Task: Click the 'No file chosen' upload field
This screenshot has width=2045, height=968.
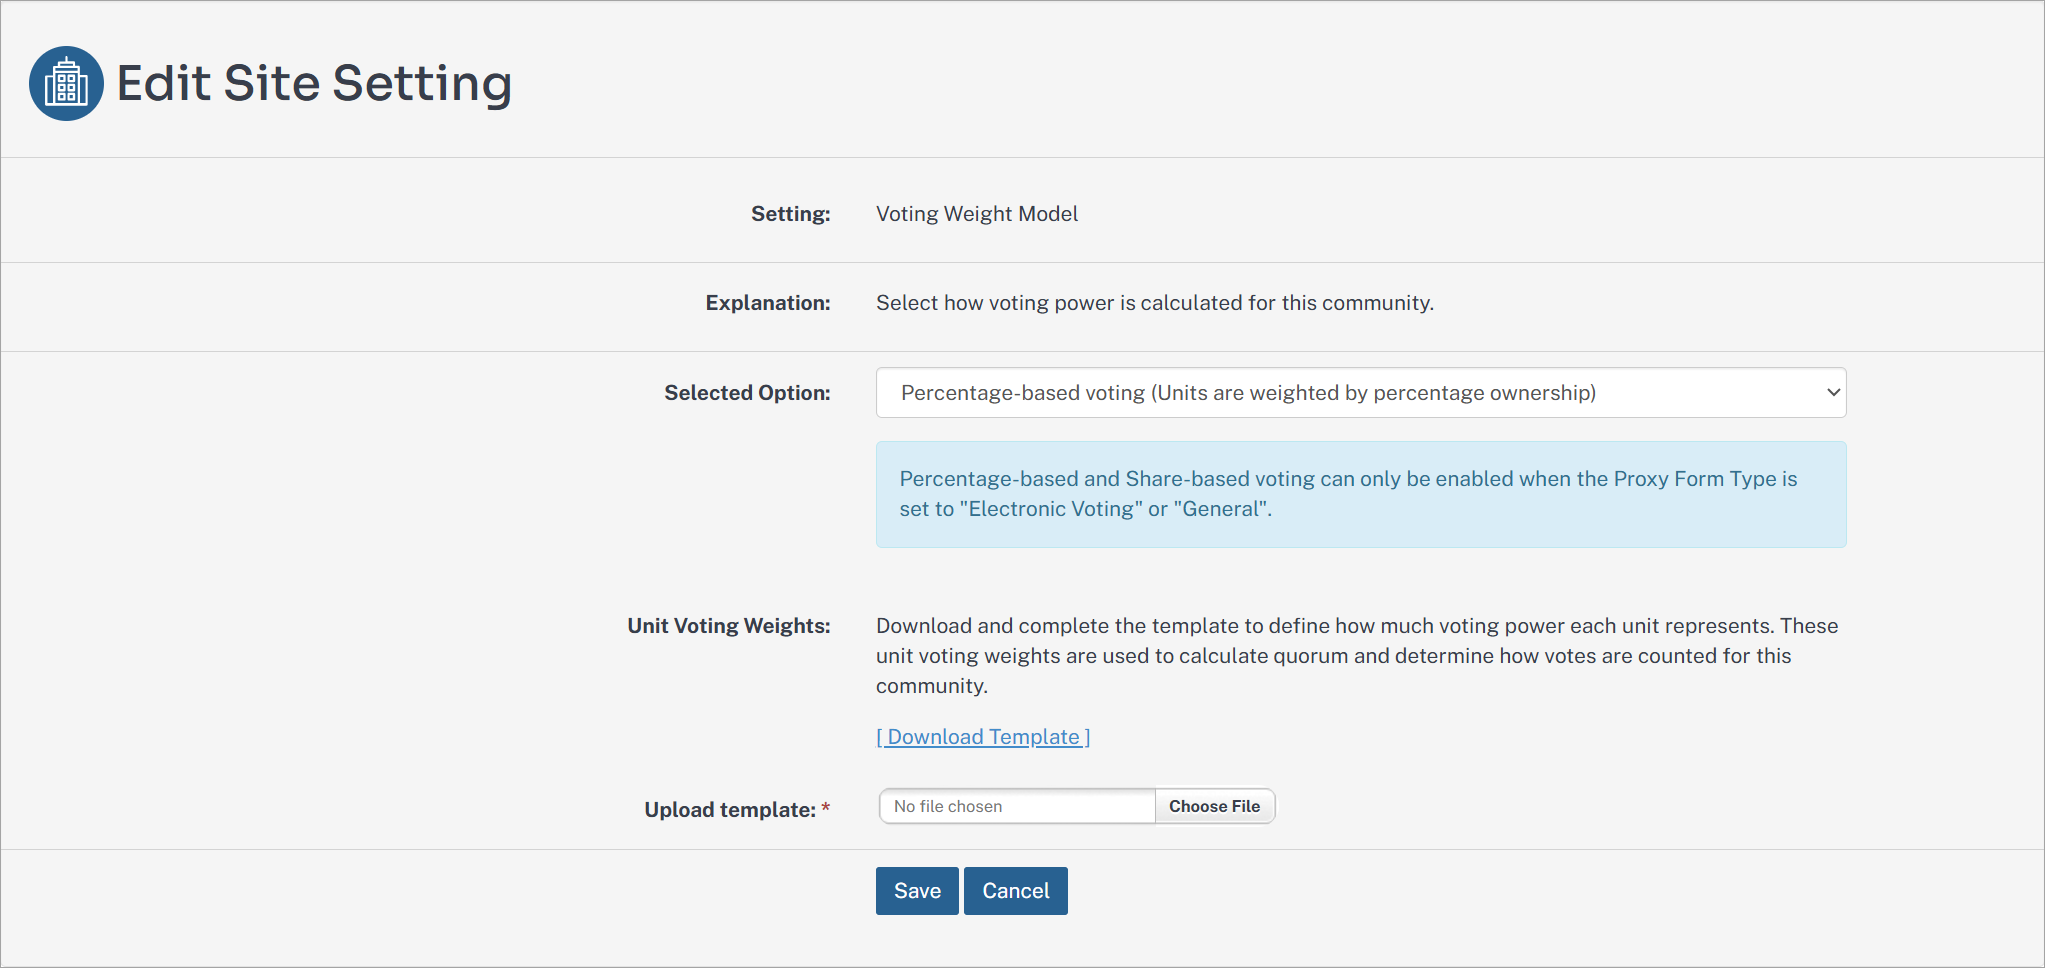Action: tap(1017, 806)
